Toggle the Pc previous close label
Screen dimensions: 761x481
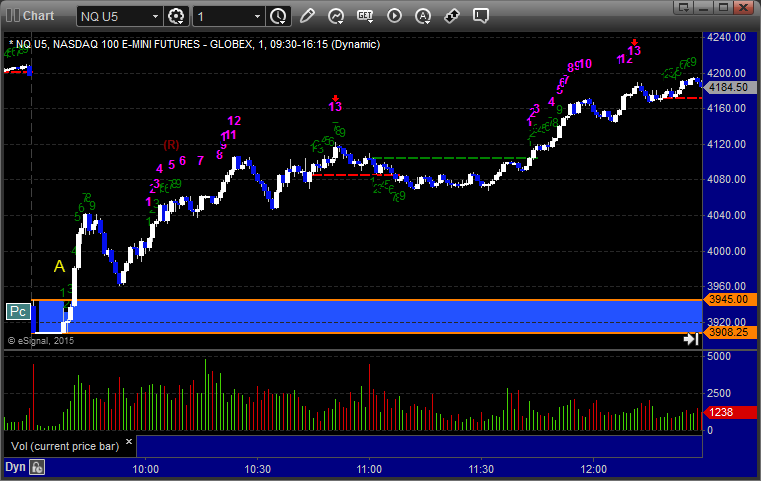(17, 311)
